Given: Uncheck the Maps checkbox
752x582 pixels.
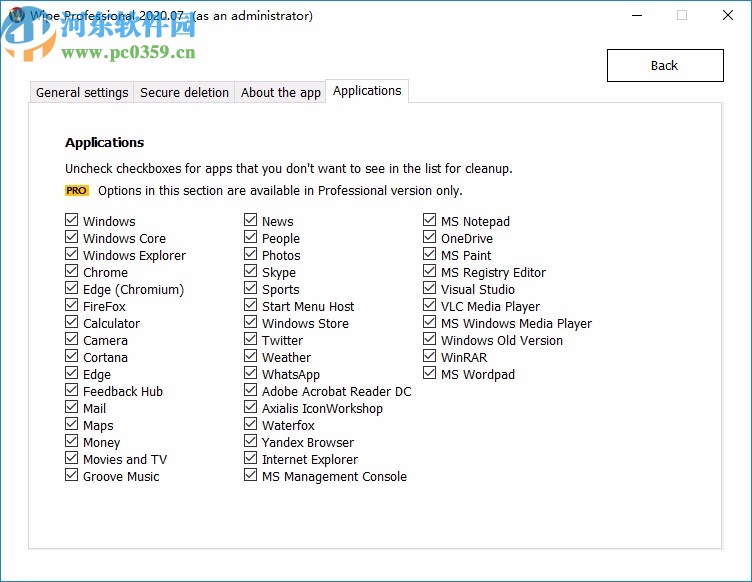Looking at the screenshot, I should 71,424.
